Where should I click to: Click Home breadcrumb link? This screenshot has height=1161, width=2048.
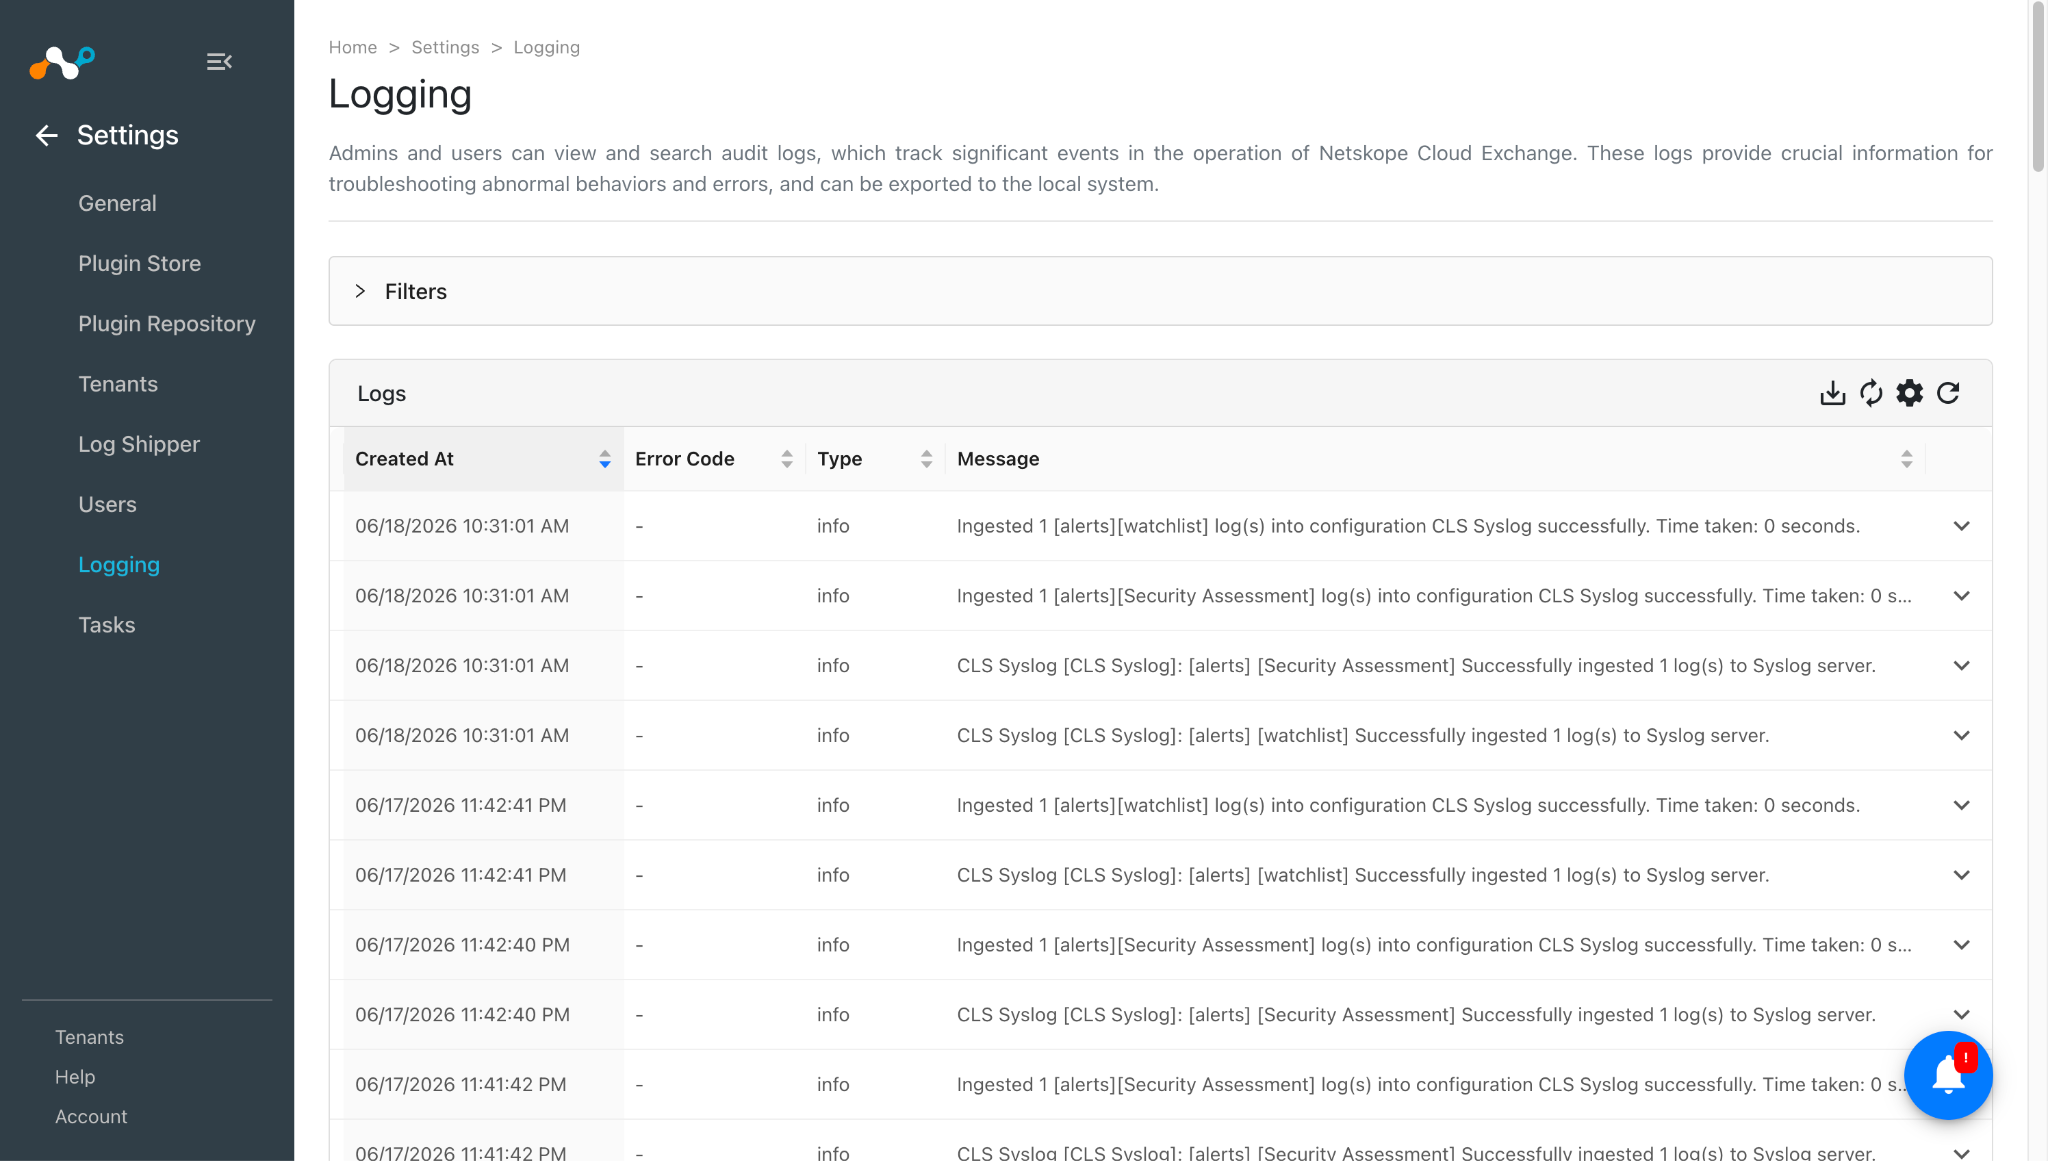tap(353, 47)
